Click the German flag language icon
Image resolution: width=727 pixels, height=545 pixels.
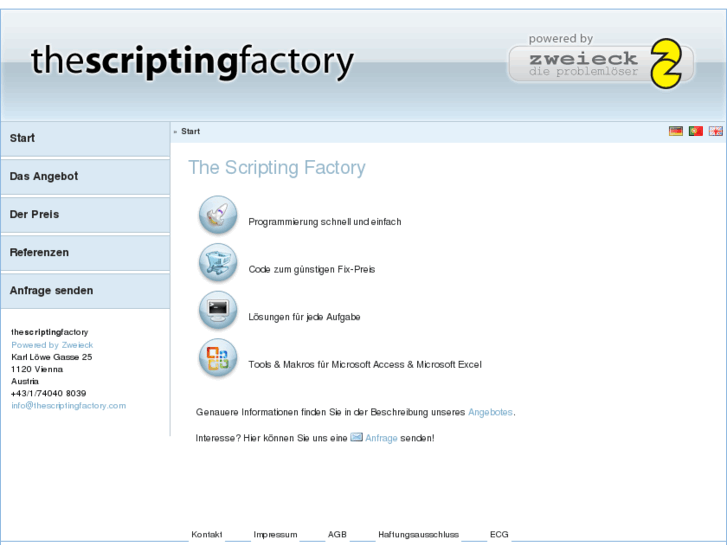[676, 131]
